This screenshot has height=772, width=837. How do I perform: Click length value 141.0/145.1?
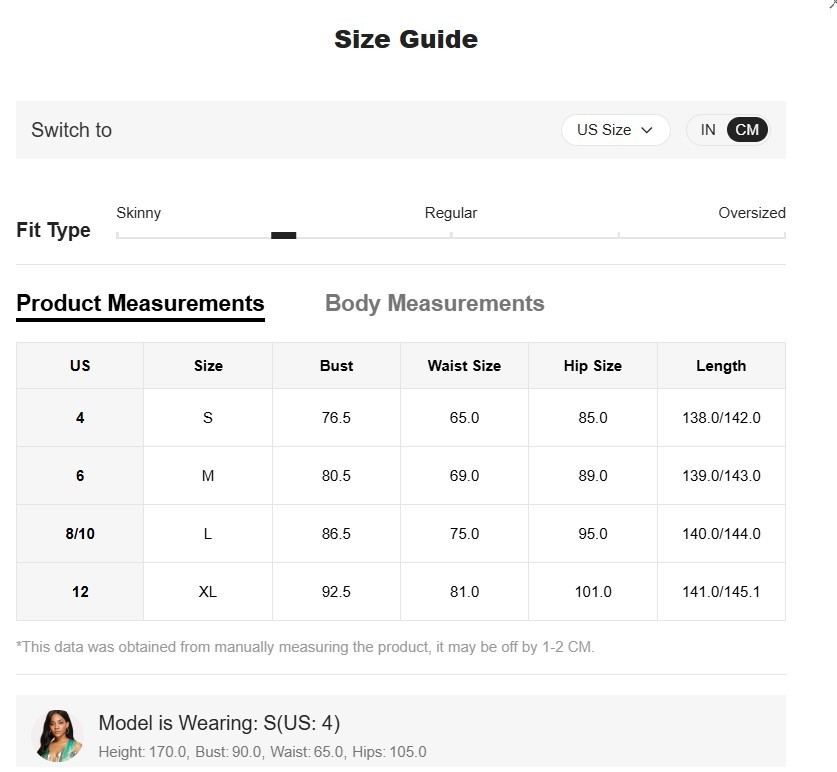pos(721,592)
